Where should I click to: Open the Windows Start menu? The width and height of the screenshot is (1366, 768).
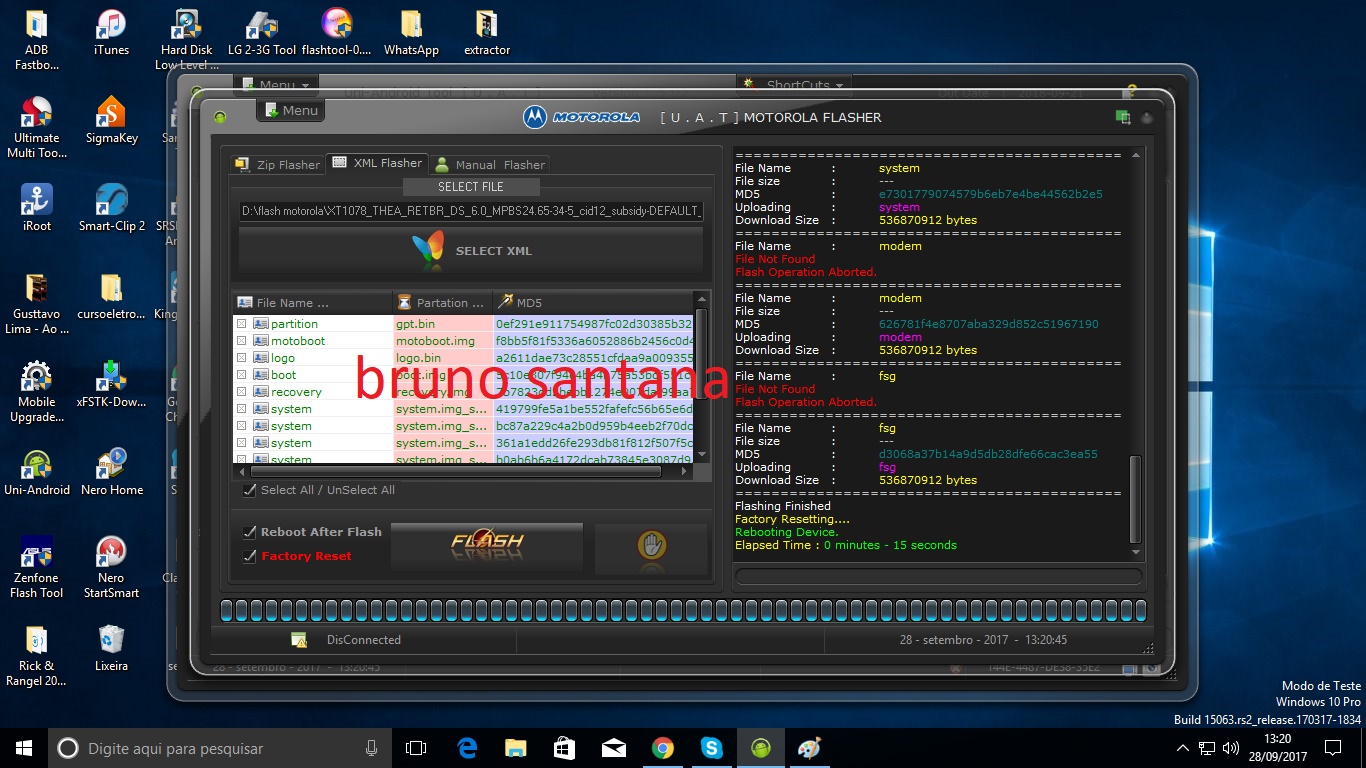pos(24,748)
